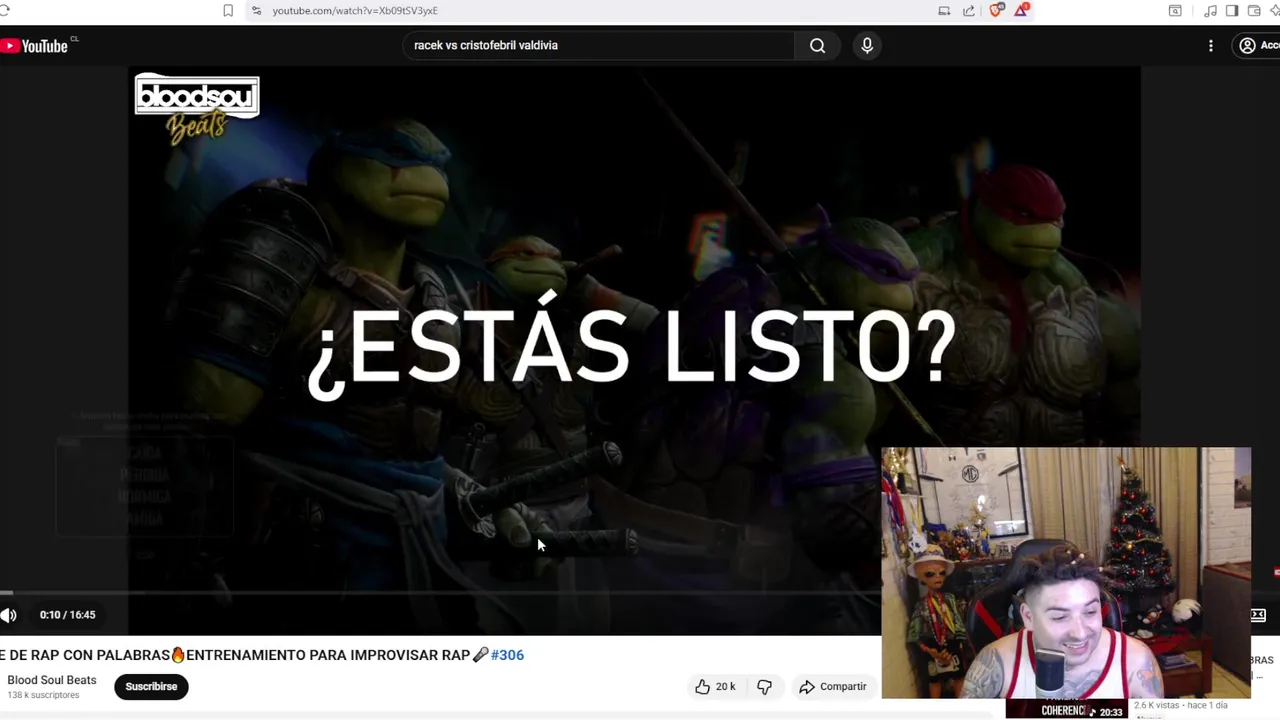Click the share page icon
Image resolution: width=1280 pixels, height=720 pixels.
tap(969, 10)
